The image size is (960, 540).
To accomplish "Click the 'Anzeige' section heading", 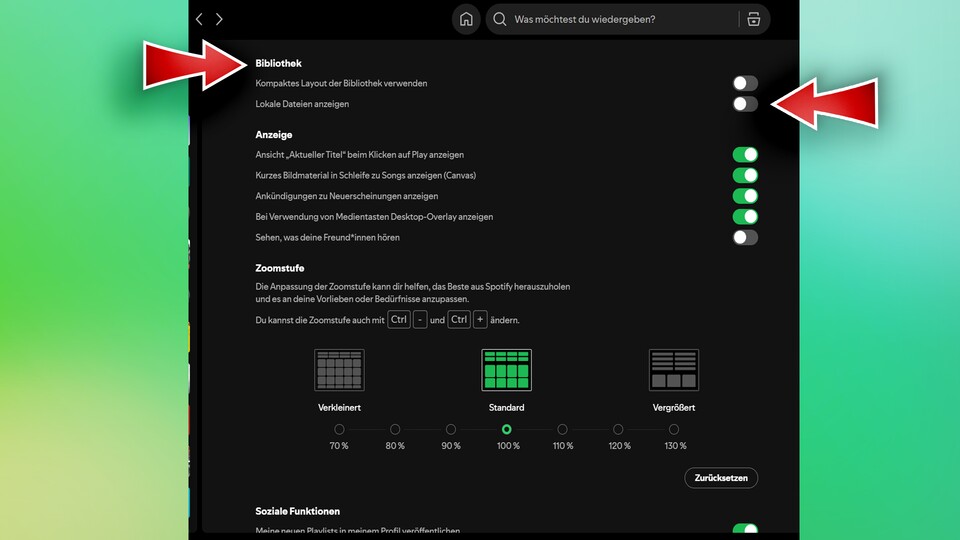I will pyautogui.click(x=274, y=135).
